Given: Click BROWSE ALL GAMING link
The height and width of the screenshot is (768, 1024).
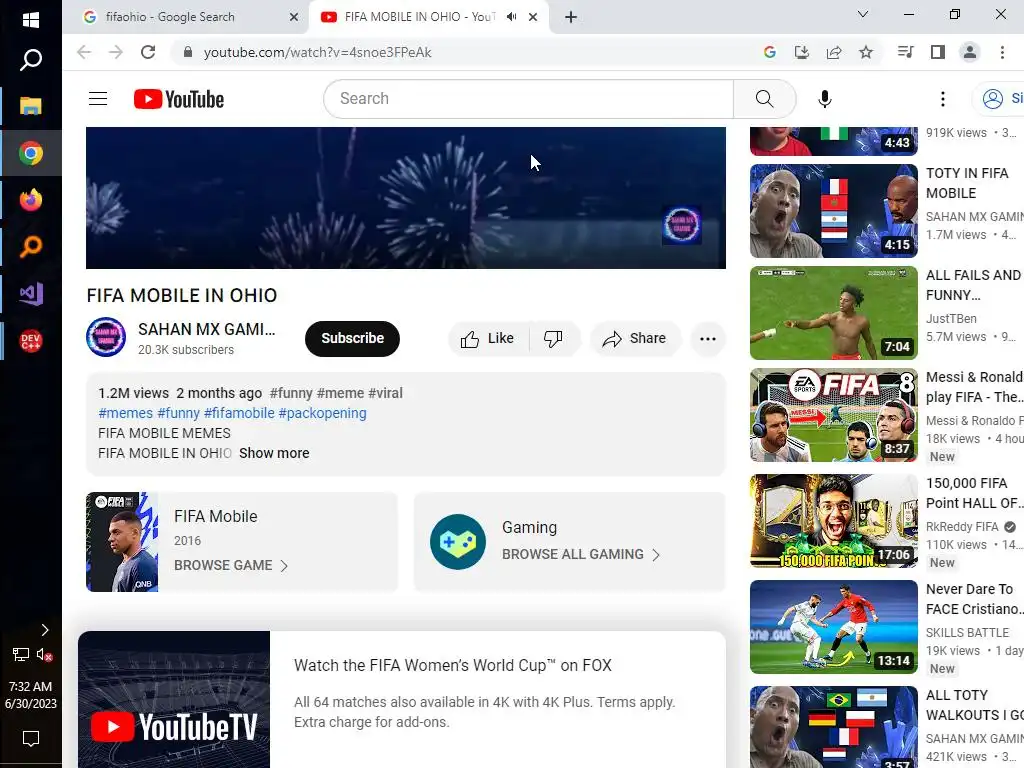Looking at the screenshot, I should coord(581,554).
